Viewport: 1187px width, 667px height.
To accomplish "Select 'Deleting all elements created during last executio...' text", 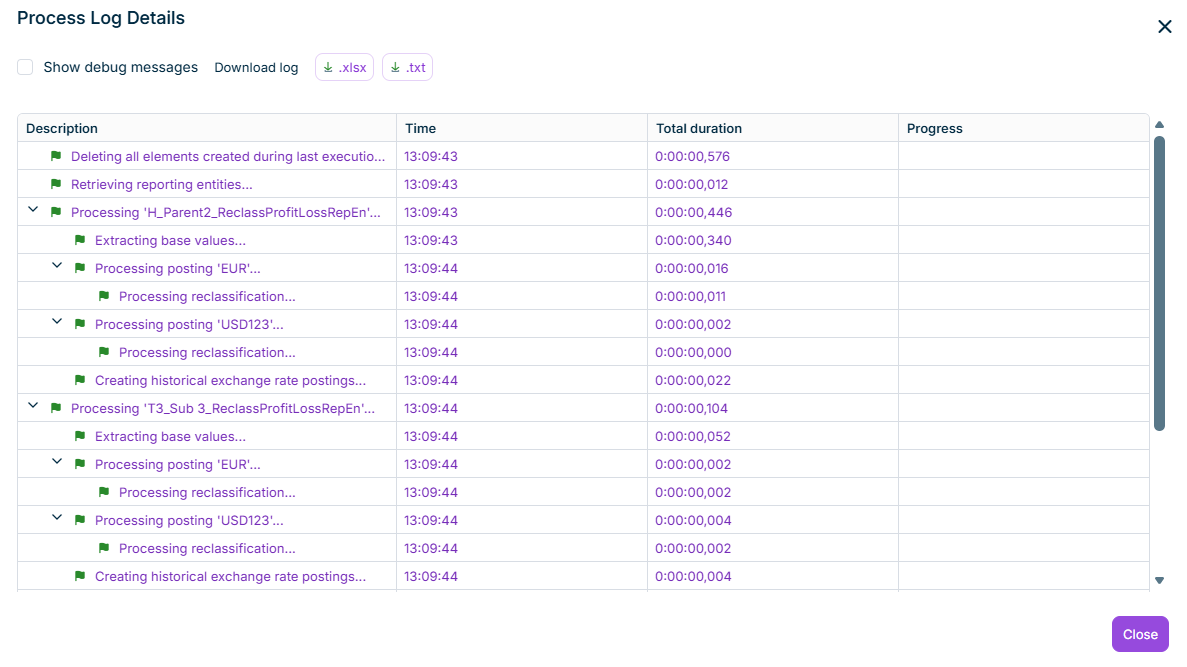I will (228, 157).
